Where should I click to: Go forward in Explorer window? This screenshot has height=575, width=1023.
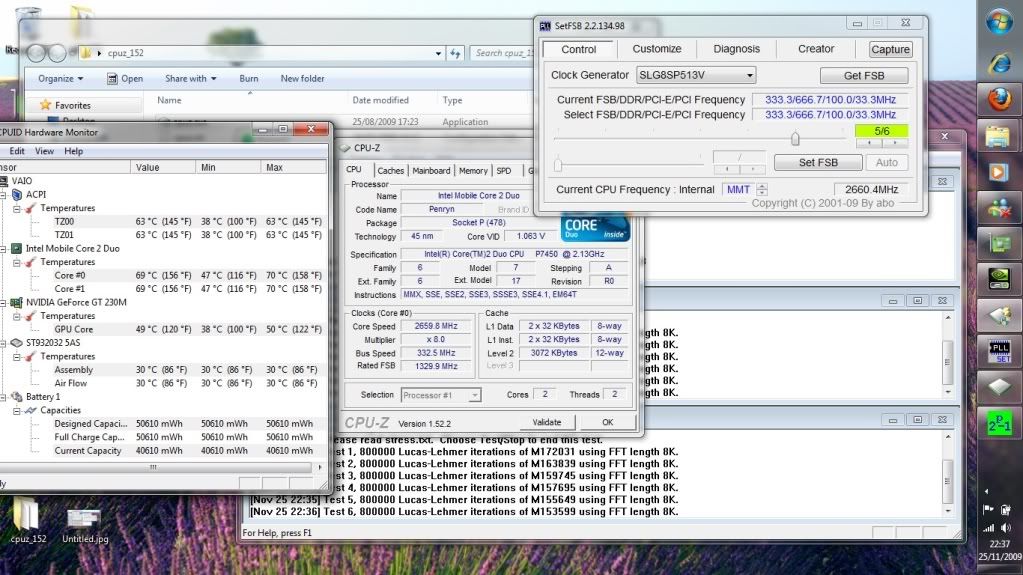tap(57, 53)
